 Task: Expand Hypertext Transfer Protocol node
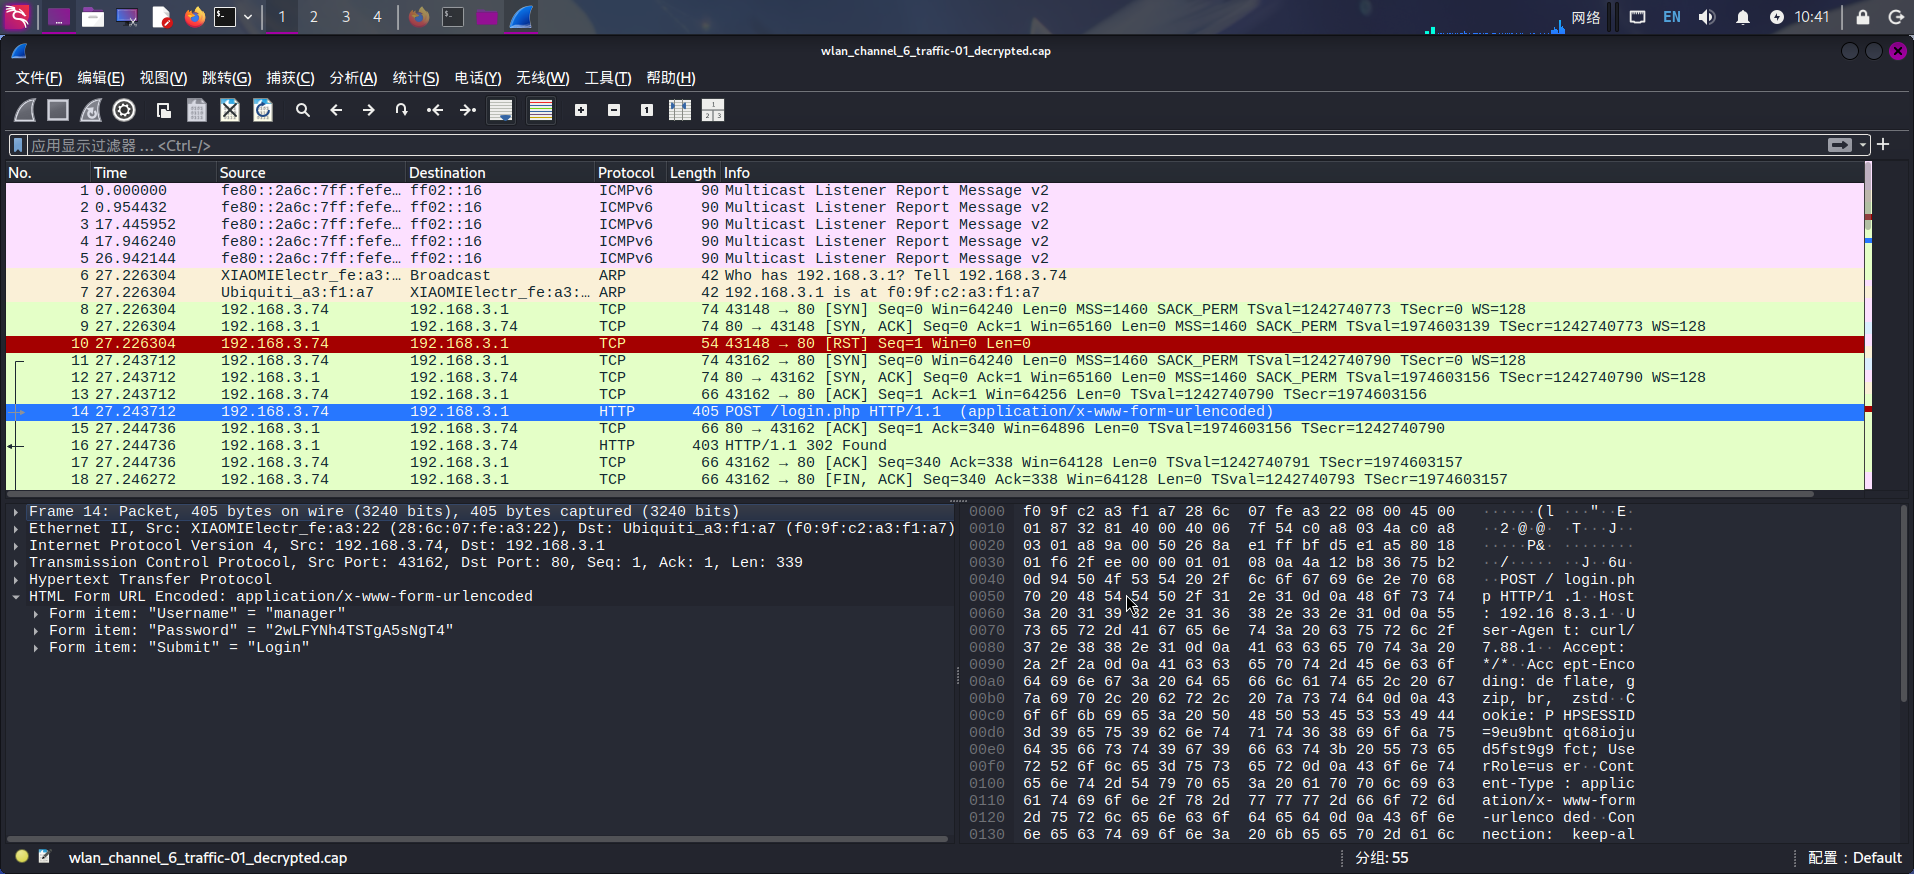[x=16, y=580]
